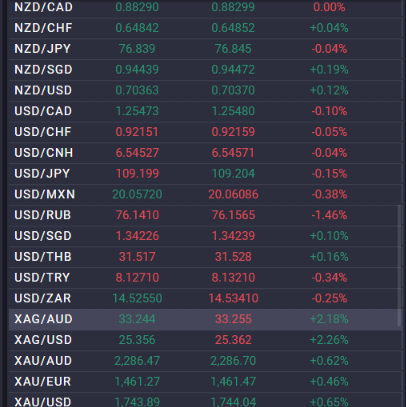Screen dimensions: 406x407
Task: Click USD/MXN change value -0.38%
Action: pyautogui.click(x=329, y=194)
